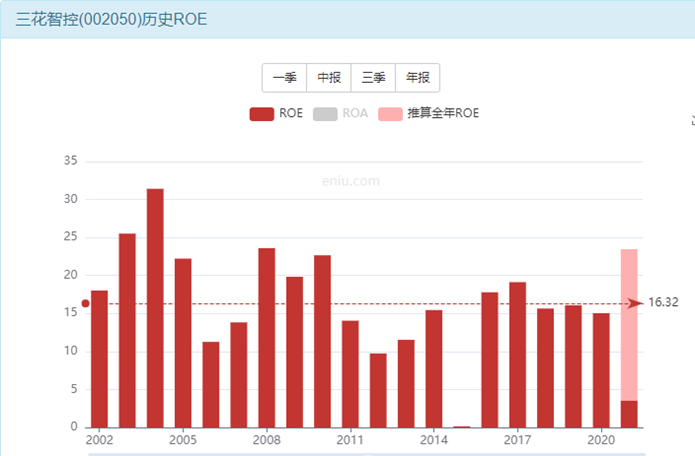The width and height of the screenshot is (695, 456).
Task: Click the dark red 2021 ROE bar
Action: pos(629,414)
